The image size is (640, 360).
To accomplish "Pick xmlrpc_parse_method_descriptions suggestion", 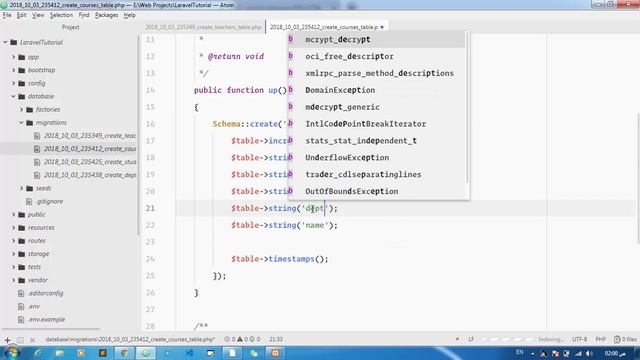I will [376, 73].
